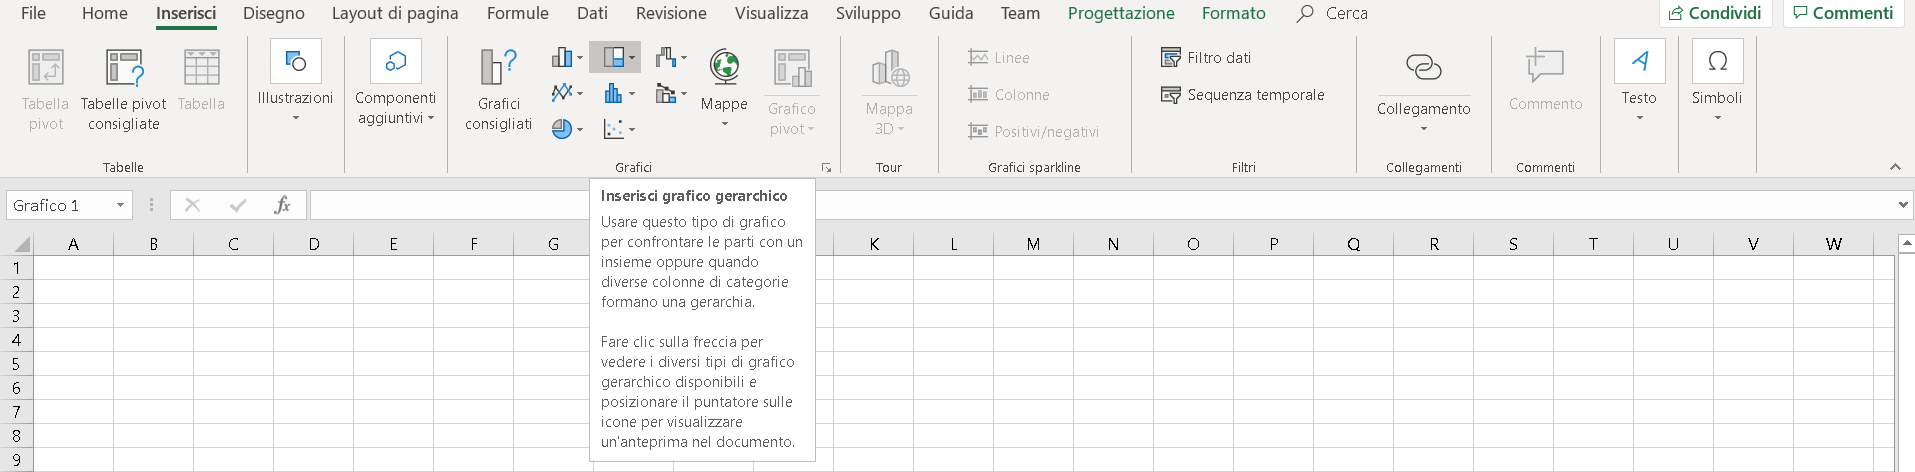
Task: Click the insert function fx icon
Action: tap(282, 205)
